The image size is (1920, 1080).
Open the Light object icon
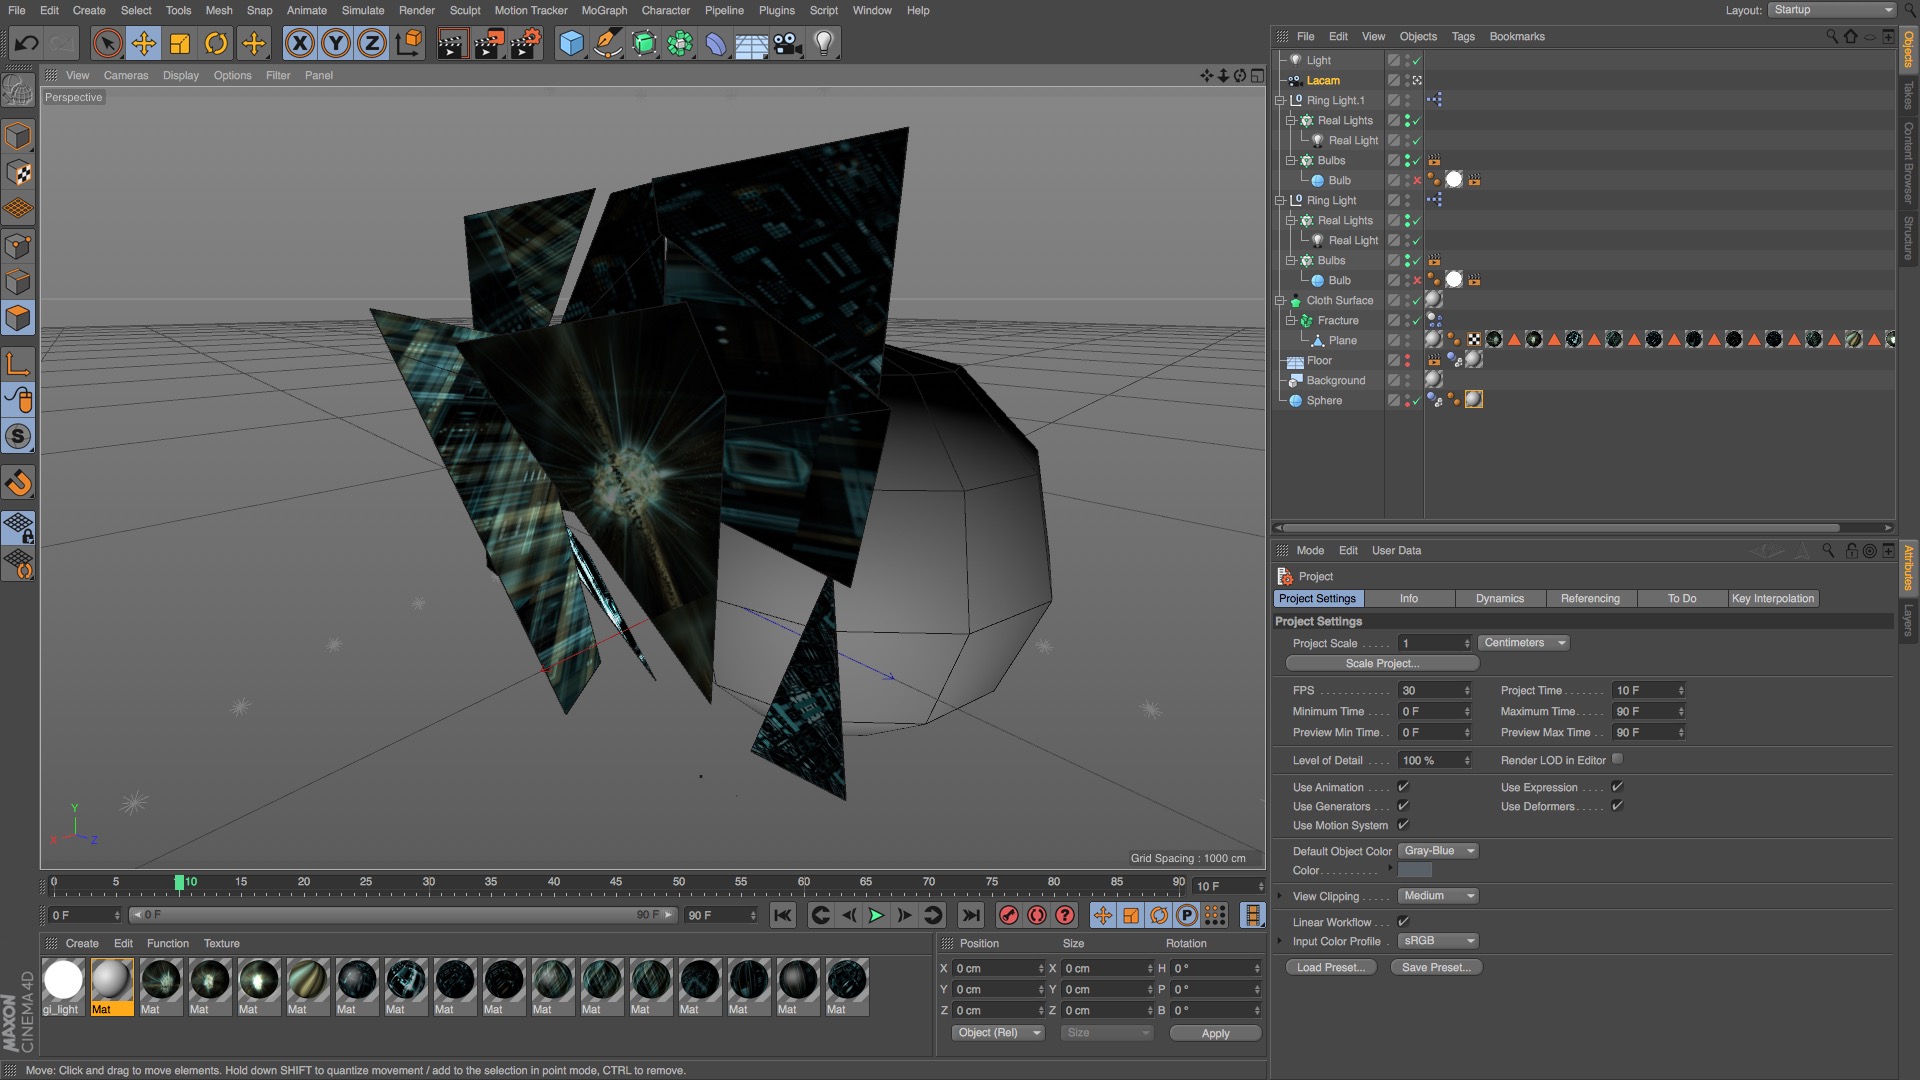click(823, 43)
